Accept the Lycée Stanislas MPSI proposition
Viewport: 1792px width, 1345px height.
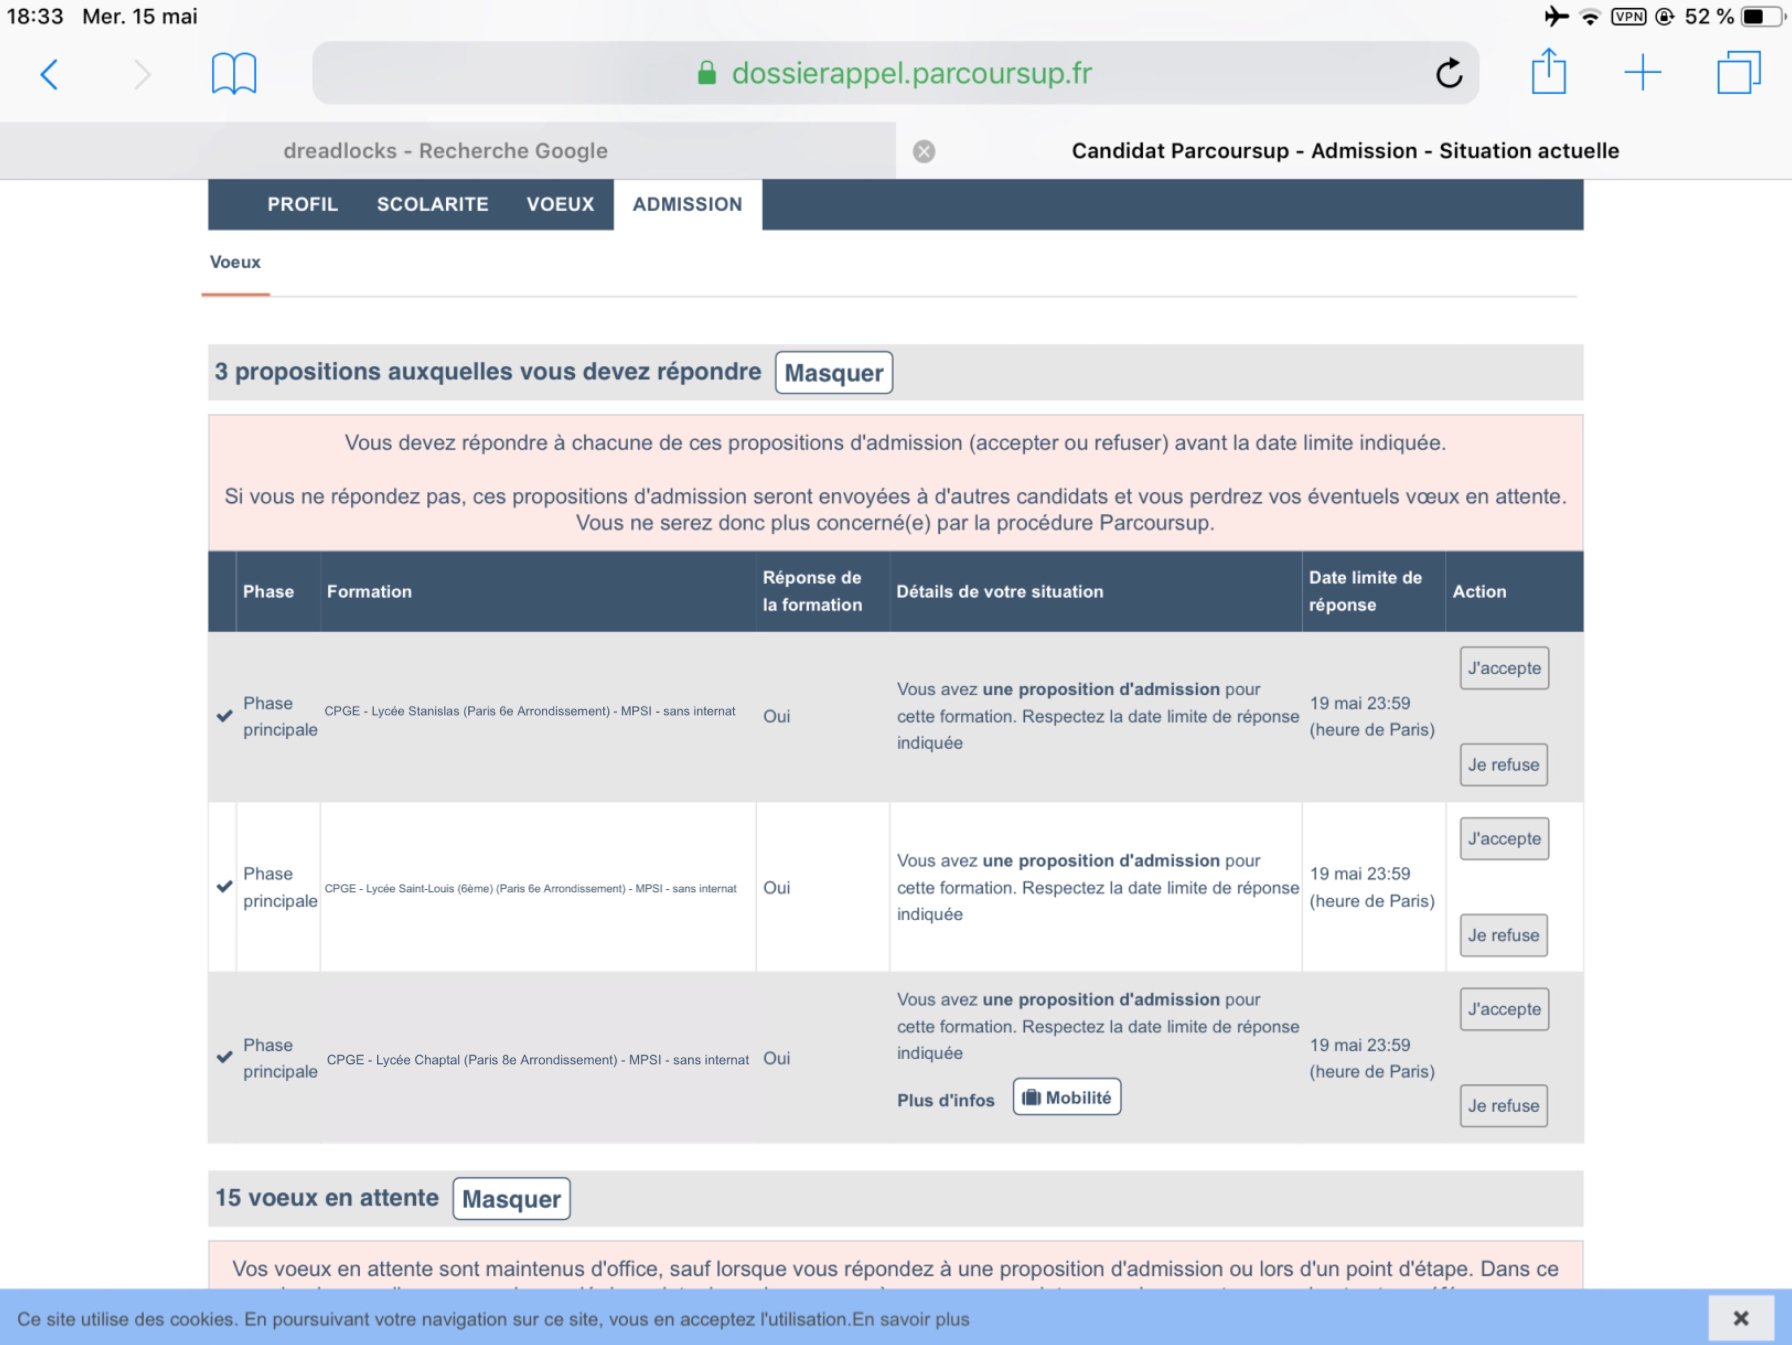[1503, 668]
